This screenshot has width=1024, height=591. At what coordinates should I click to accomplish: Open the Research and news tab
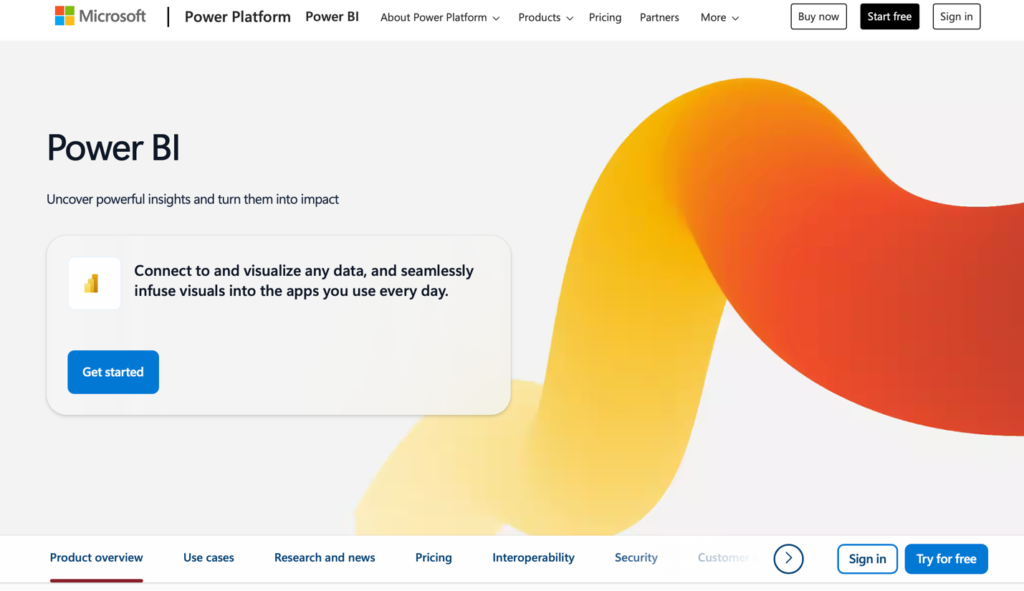[x=325, y=558]
